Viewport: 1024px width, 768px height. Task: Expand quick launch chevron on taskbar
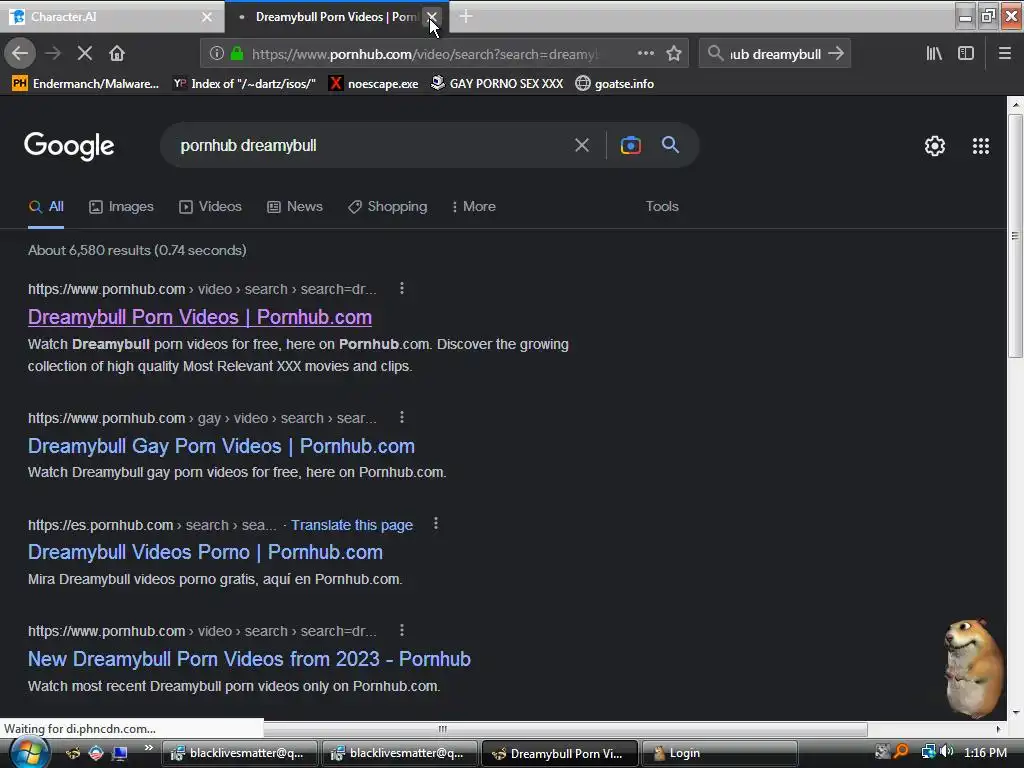pos(148,748)
